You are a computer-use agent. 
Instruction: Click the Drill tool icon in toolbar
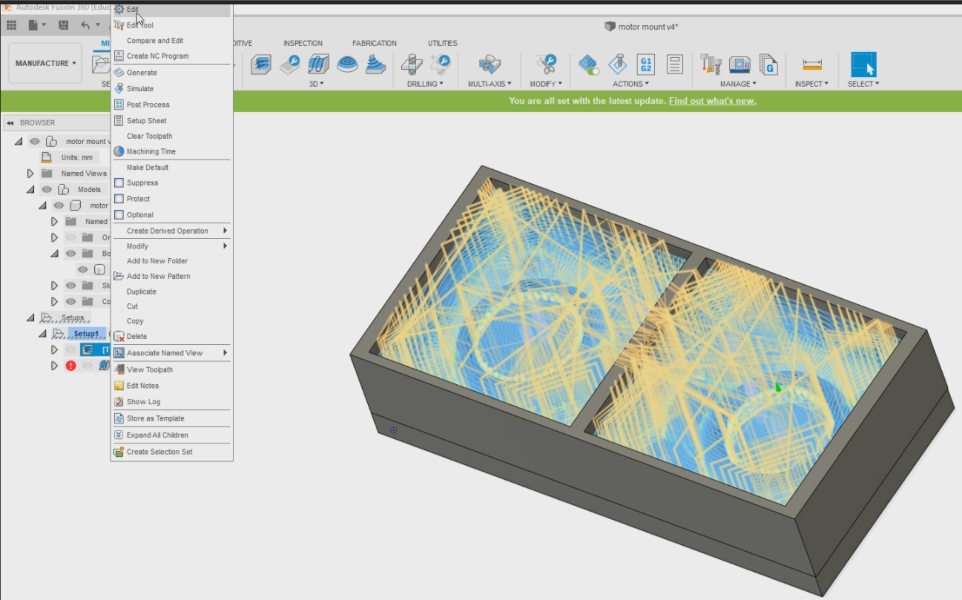[x=411, y=64]
